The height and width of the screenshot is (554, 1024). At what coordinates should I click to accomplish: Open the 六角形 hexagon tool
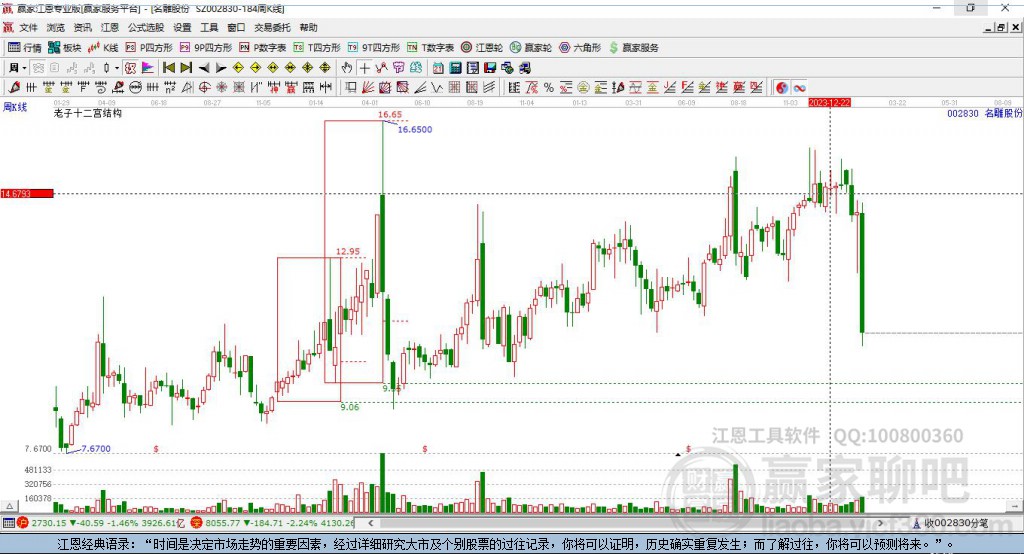580,48
